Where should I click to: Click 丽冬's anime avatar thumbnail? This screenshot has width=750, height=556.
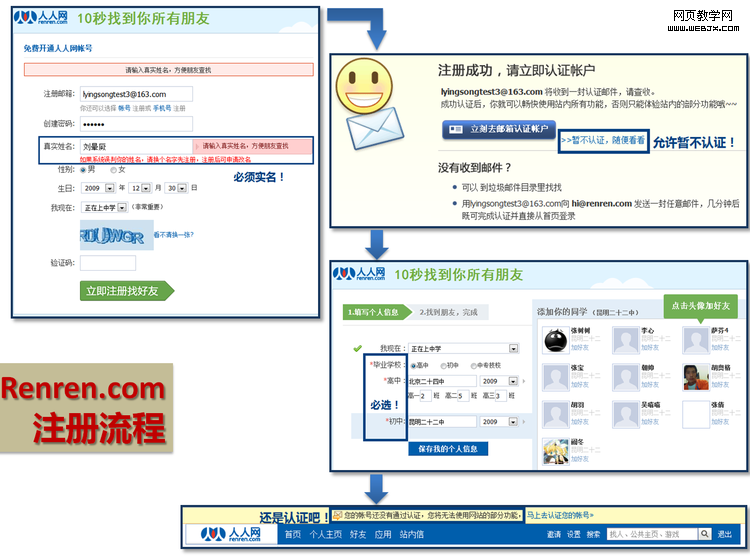pos(555,453)
